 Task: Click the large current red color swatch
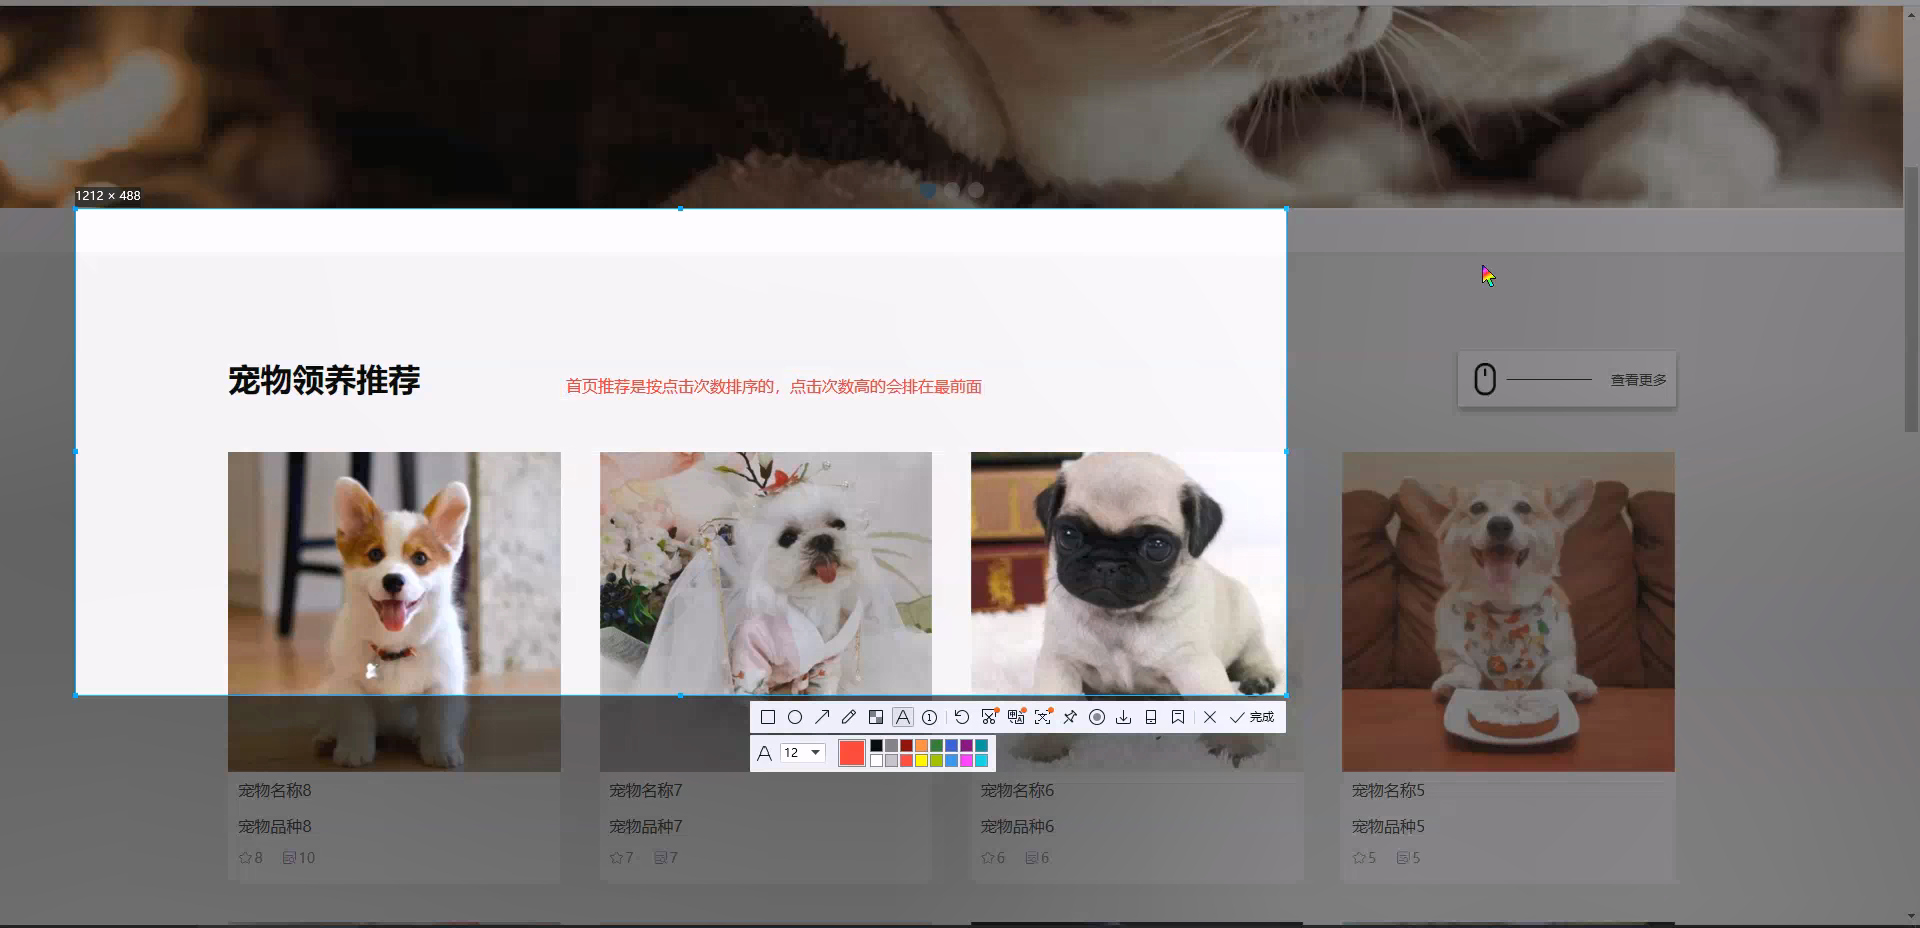point(852,753)
